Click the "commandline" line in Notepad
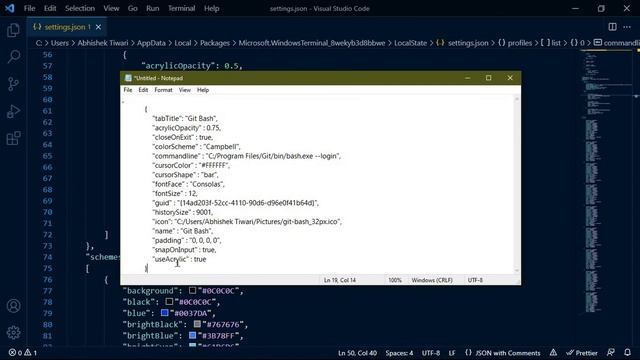The image size is (640, 360). click(x=247, y=156)
